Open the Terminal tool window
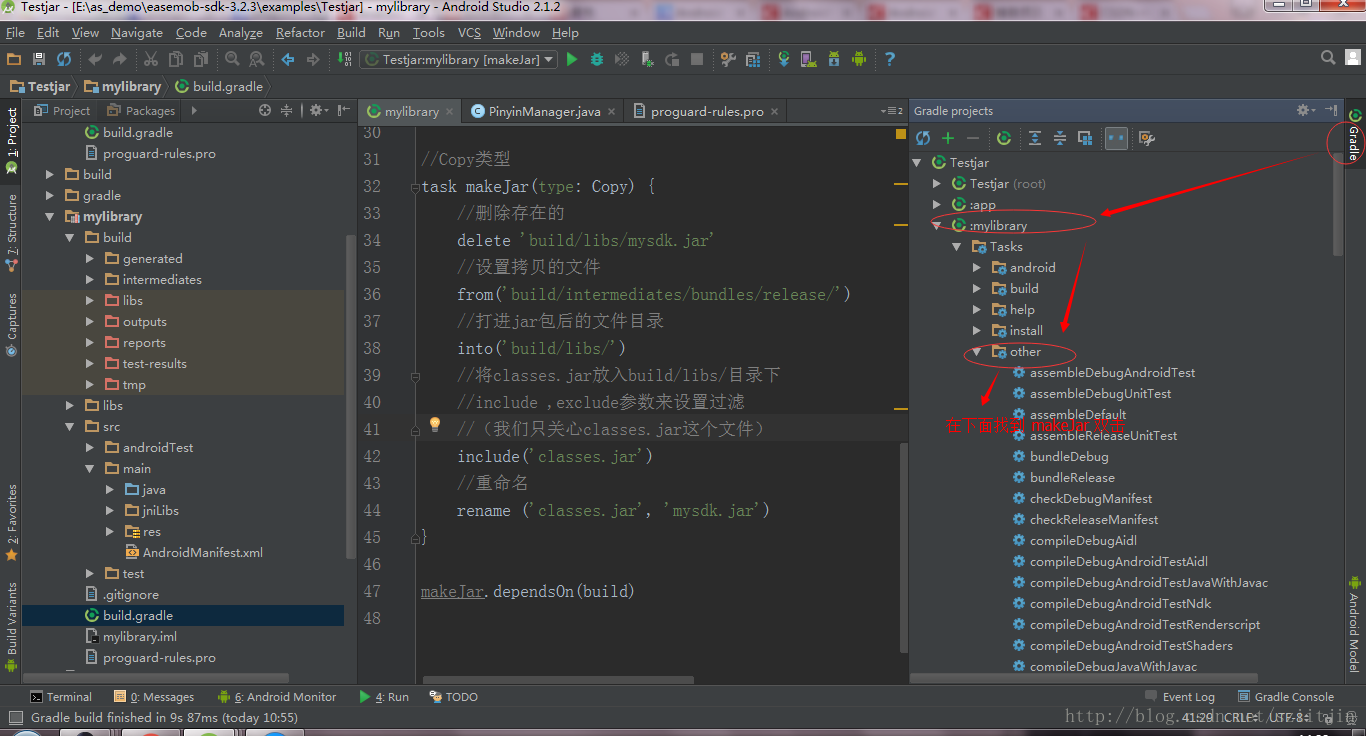The width and height of the screenshot is (1366, 736). pyautogui.click(x=61, y=697)
